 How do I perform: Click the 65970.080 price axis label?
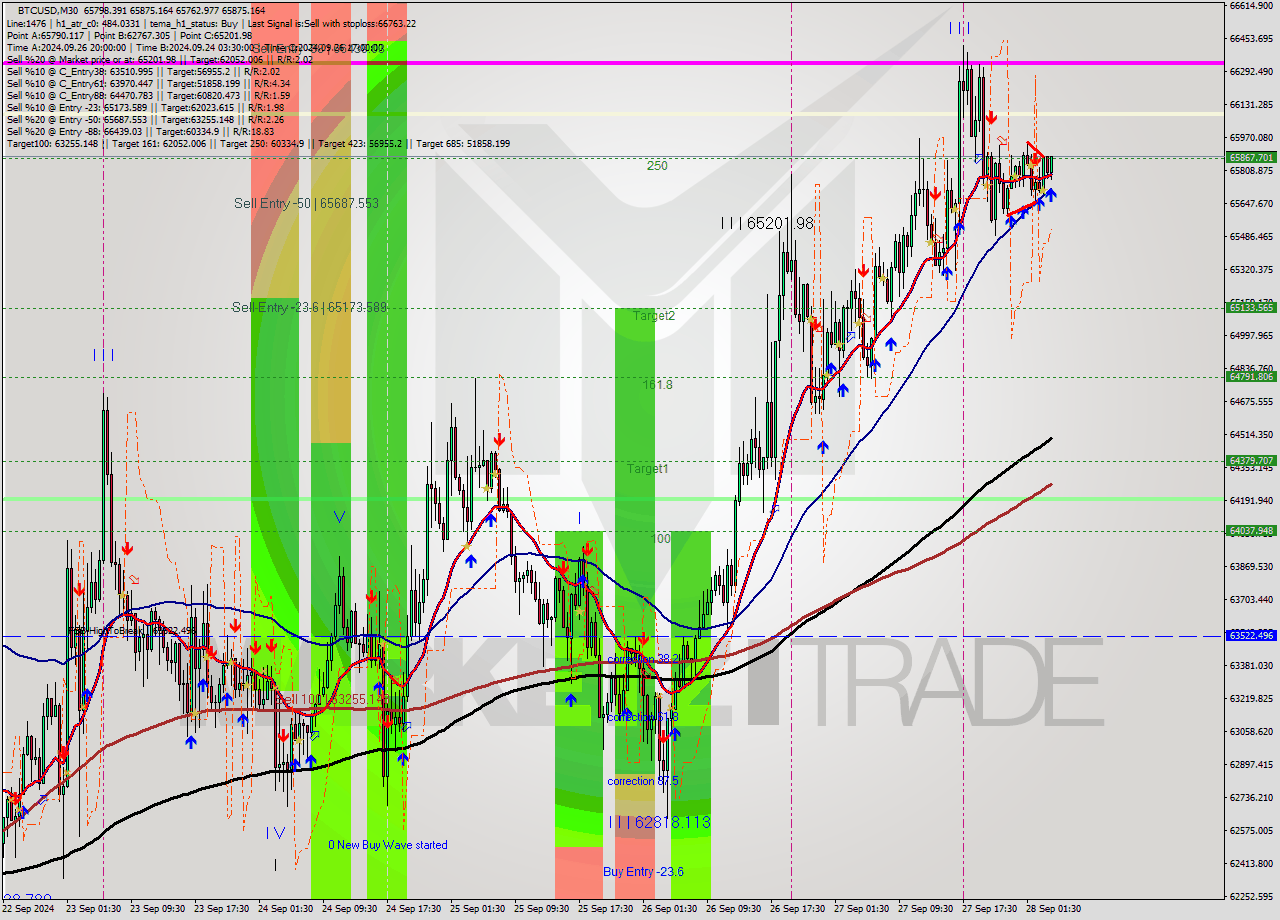pyautogui.click(x=1251, y=137)
